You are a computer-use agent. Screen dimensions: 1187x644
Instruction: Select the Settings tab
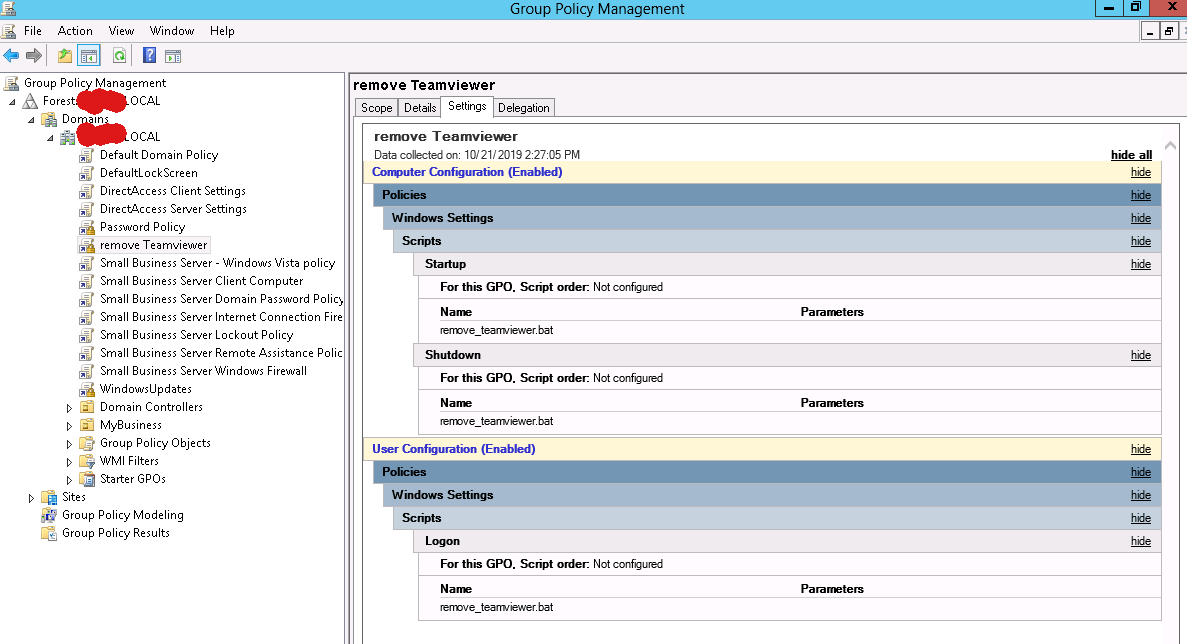tap(467, 107)
